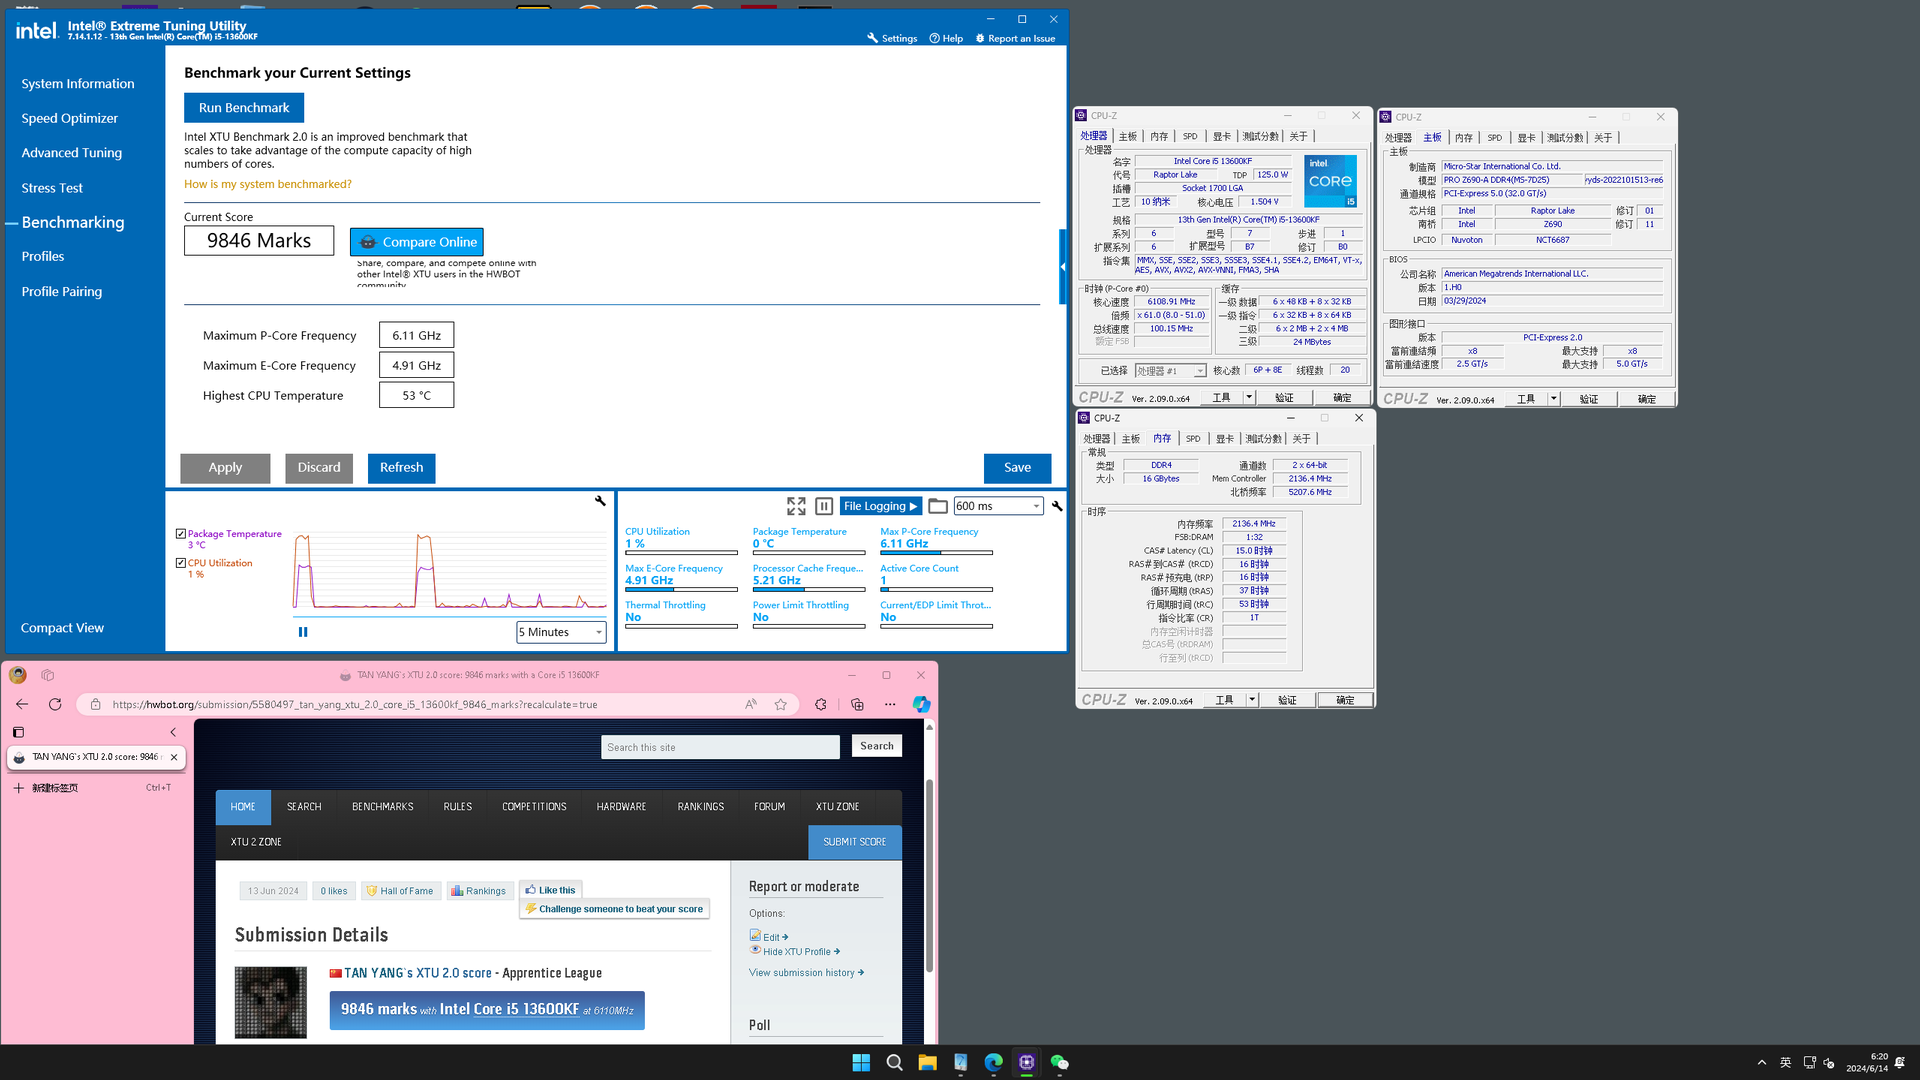Collapse the vertical tabs sidebar
This screenshot has height=1080, width=1920.
click(173, 732)
